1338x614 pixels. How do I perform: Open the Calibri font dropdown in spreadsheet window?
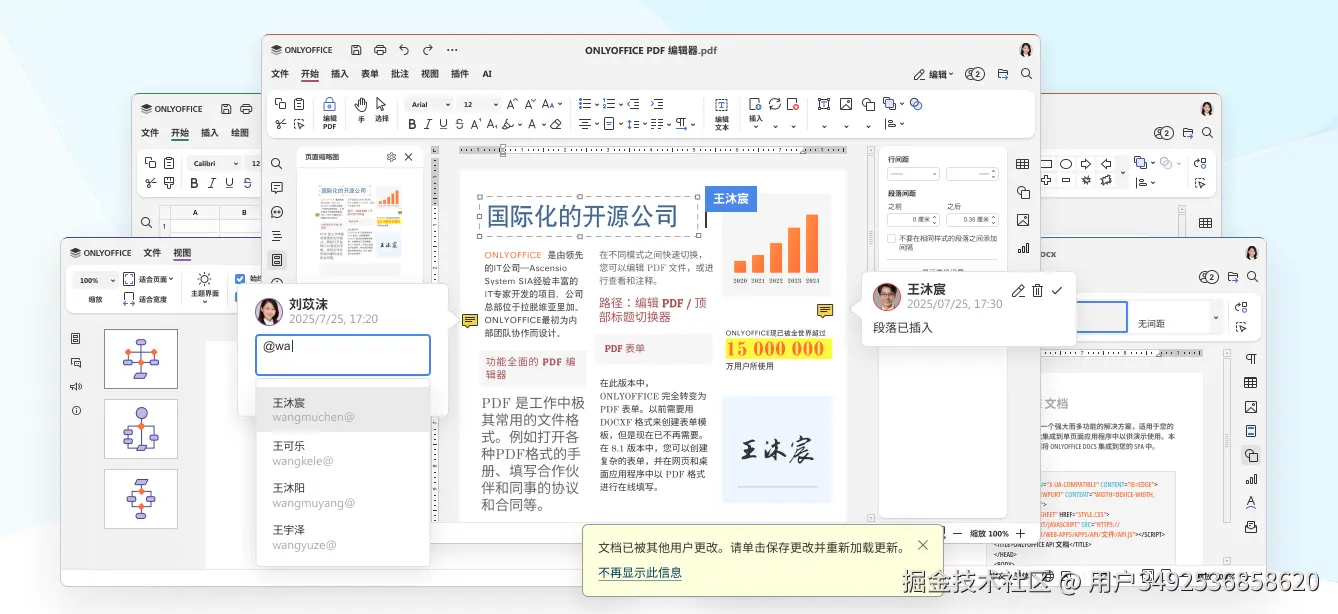215,163
